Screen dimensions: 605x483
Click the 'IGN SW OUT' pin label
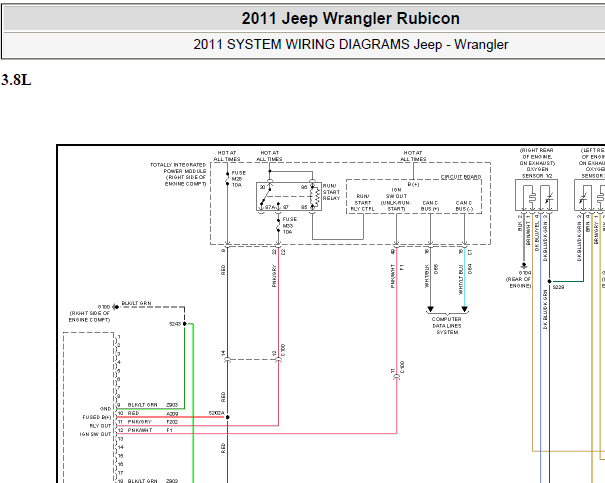[95, 434]
